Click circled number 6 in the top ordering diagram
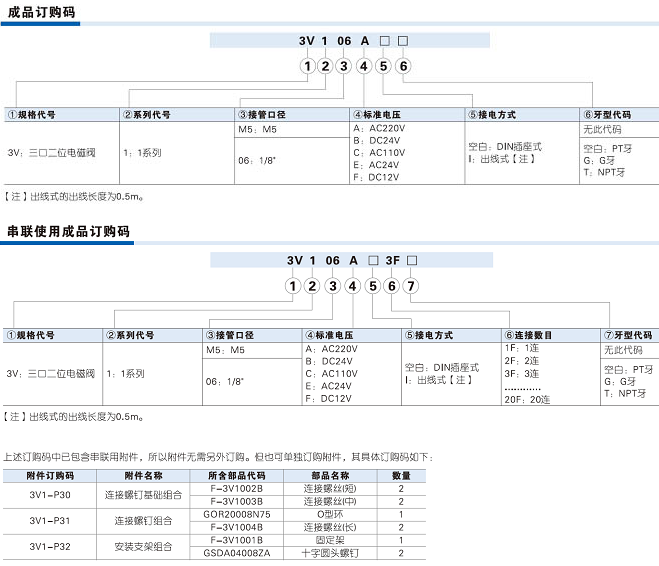The height and width of the screenshot is (566, 659). pos(403,66)
